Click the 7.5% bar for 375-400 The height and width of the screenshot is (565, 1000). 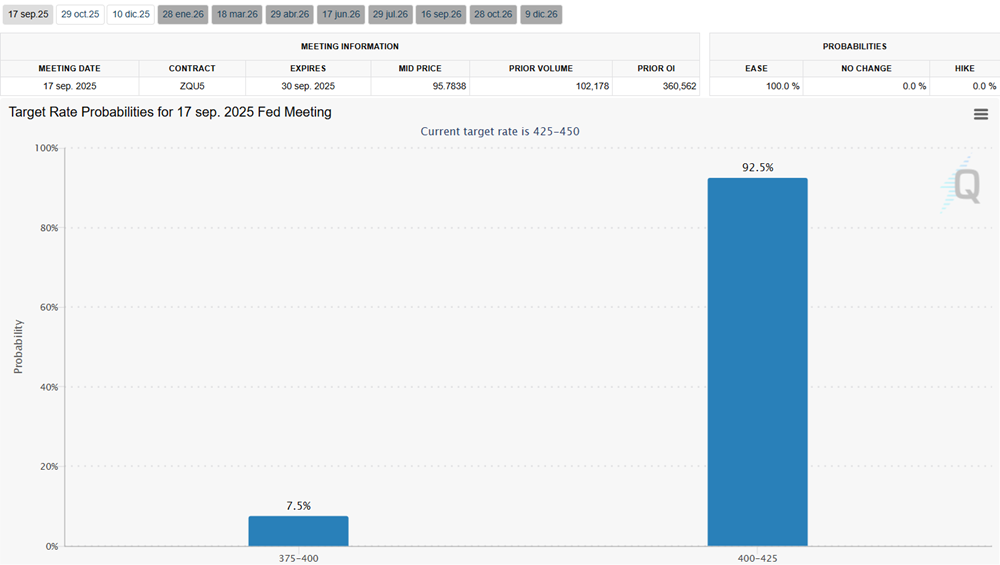point(298,531)
